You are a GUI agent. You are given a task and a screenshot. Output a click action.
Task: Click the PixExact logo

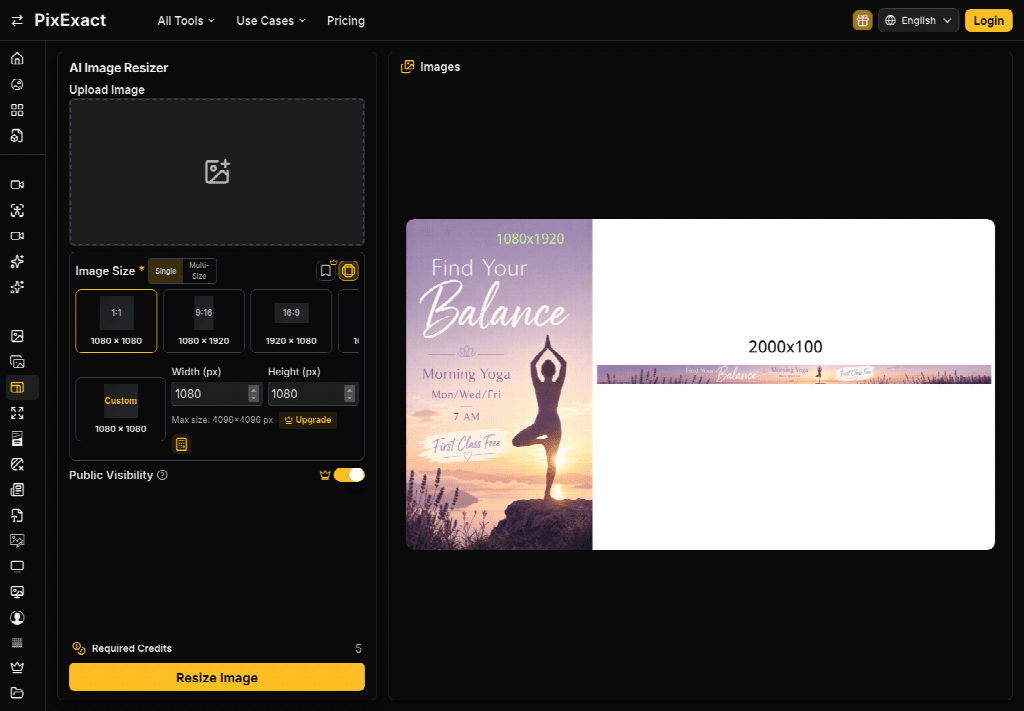(x=70, y=20)
